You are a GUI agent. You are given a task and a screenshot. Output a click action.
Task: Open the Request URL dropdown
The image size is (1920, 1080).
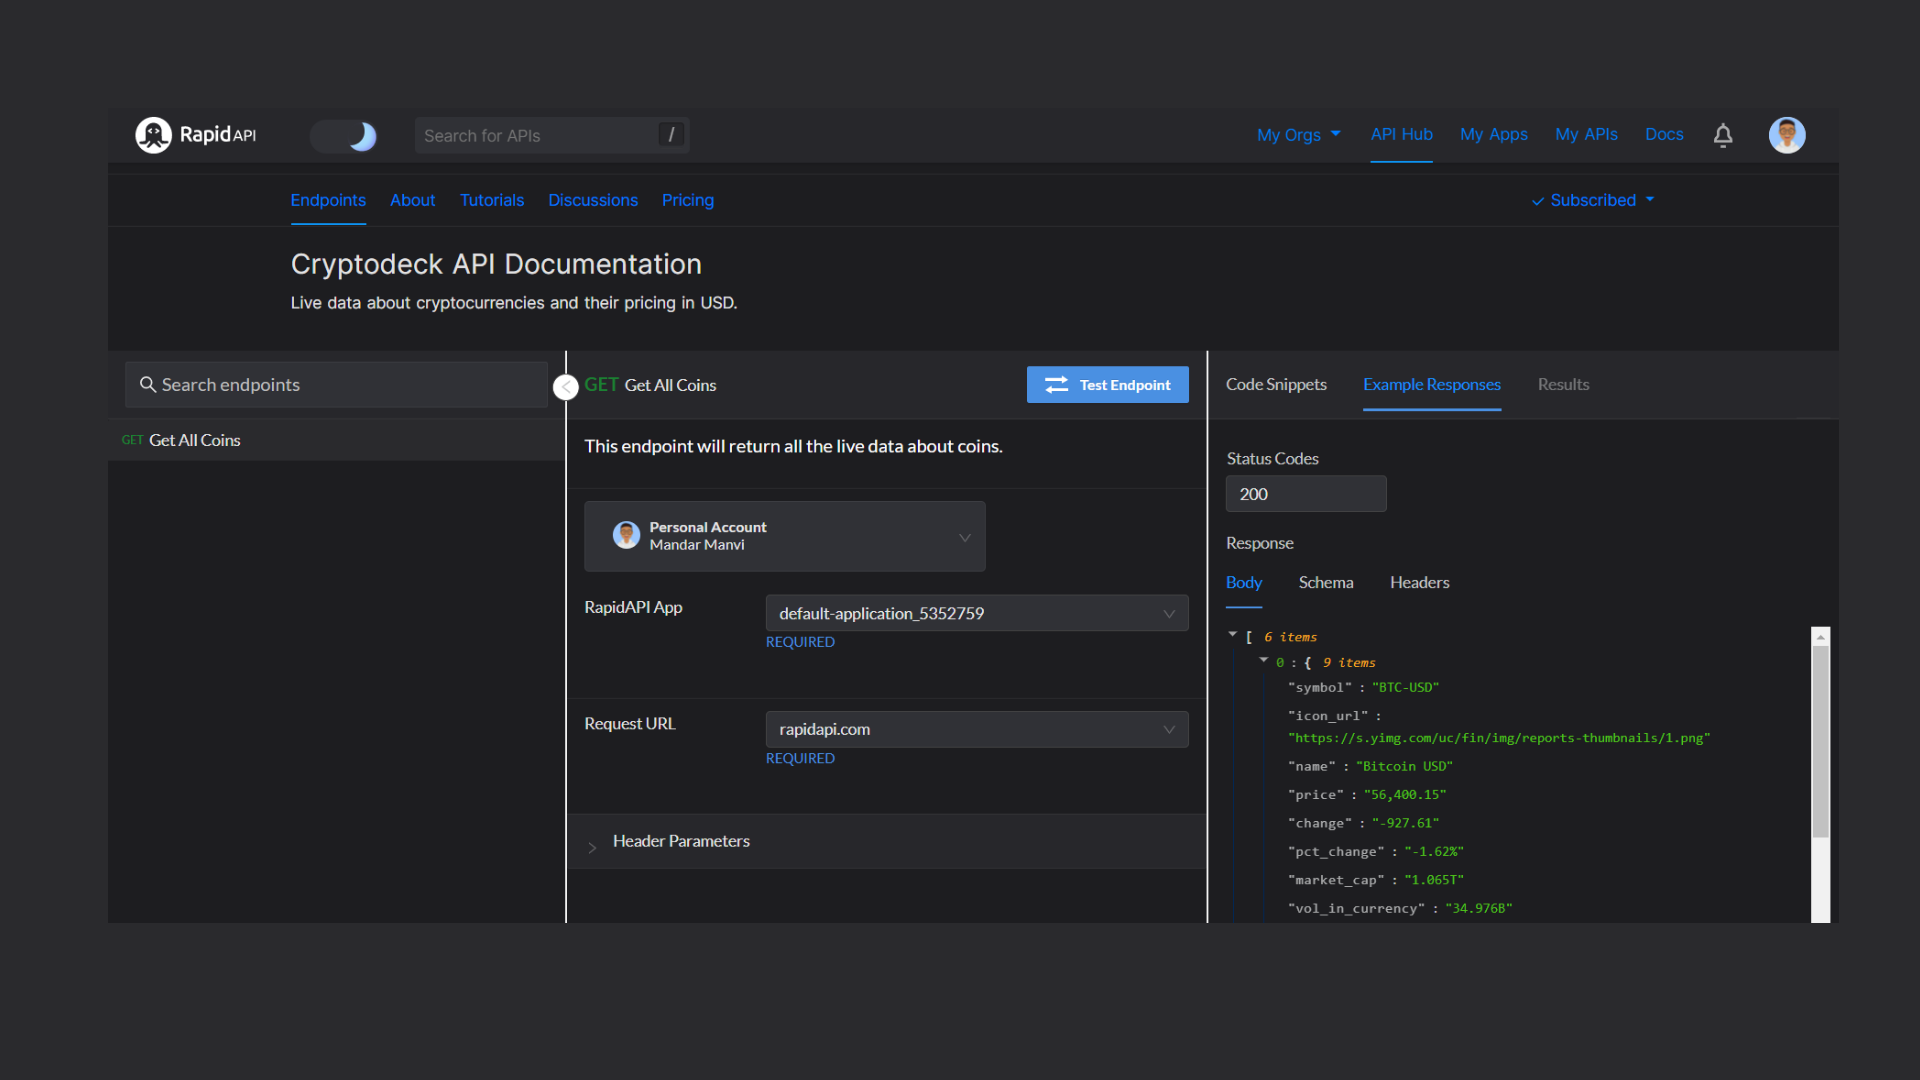click(976, 729)
